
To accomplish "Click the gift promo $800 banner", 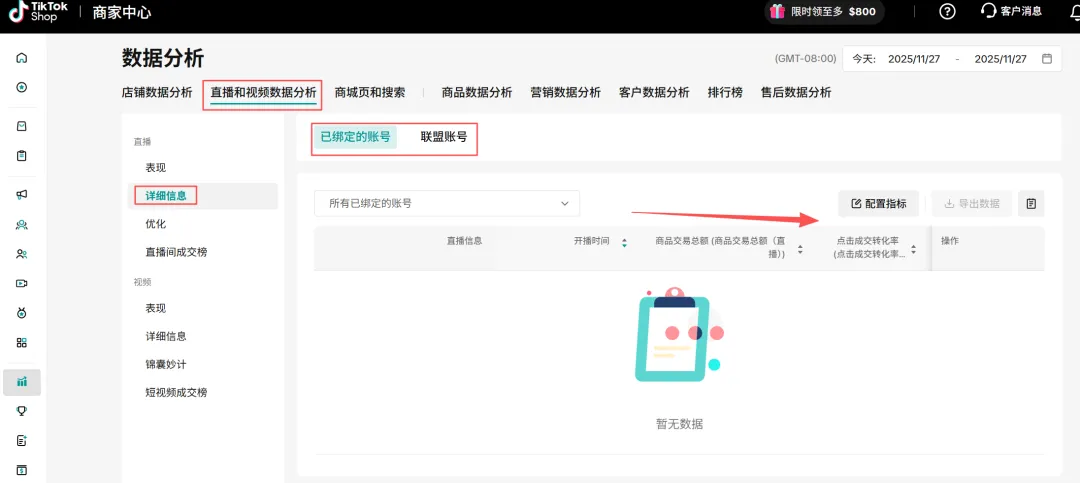I will point(822,12).
